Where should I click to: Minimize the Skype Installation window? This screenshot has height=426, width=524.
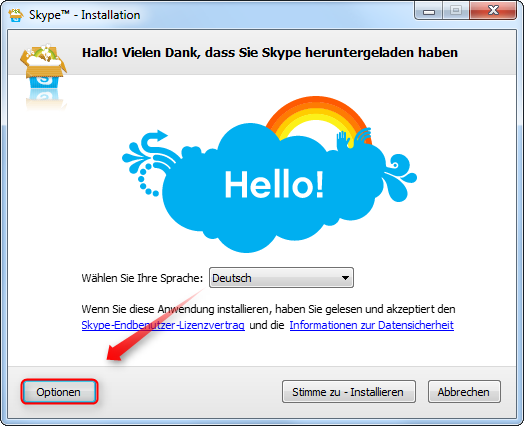[x=429, y=11]
